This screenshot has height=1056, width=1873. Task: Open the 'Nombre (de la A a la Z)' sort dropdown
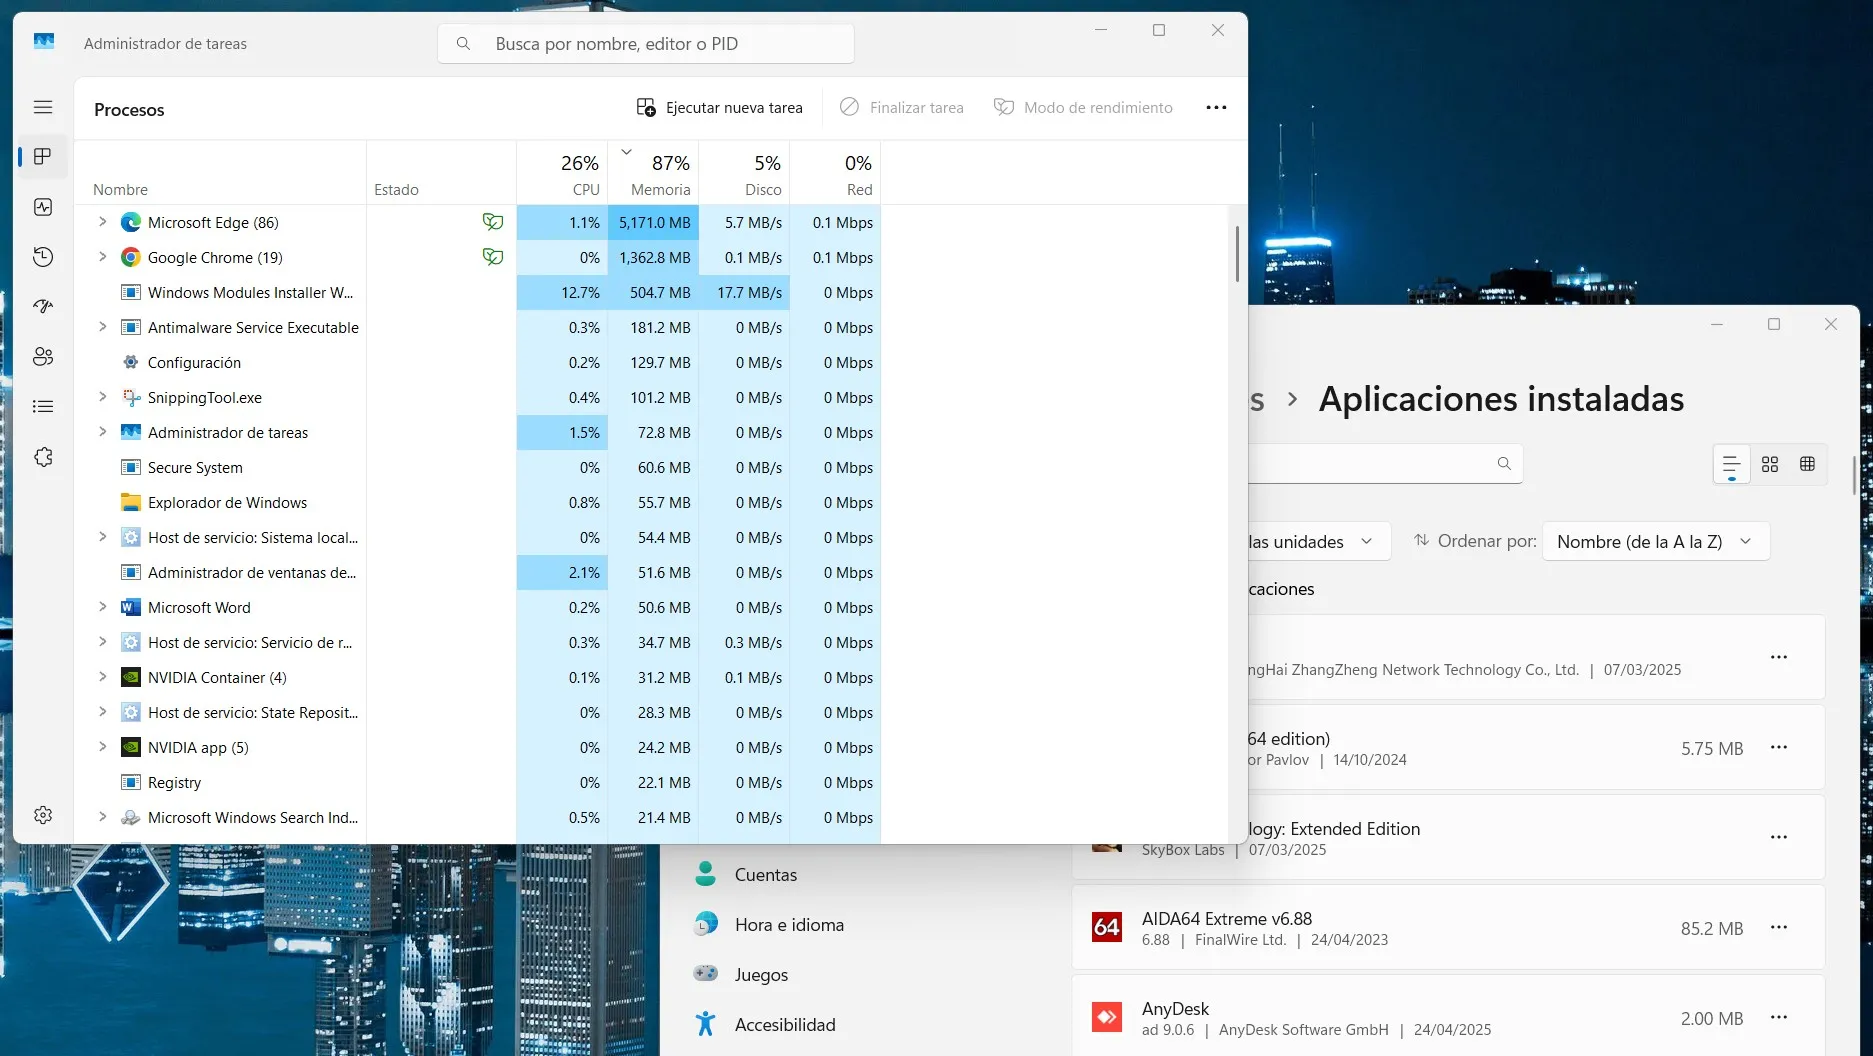tap(1656, 541)
